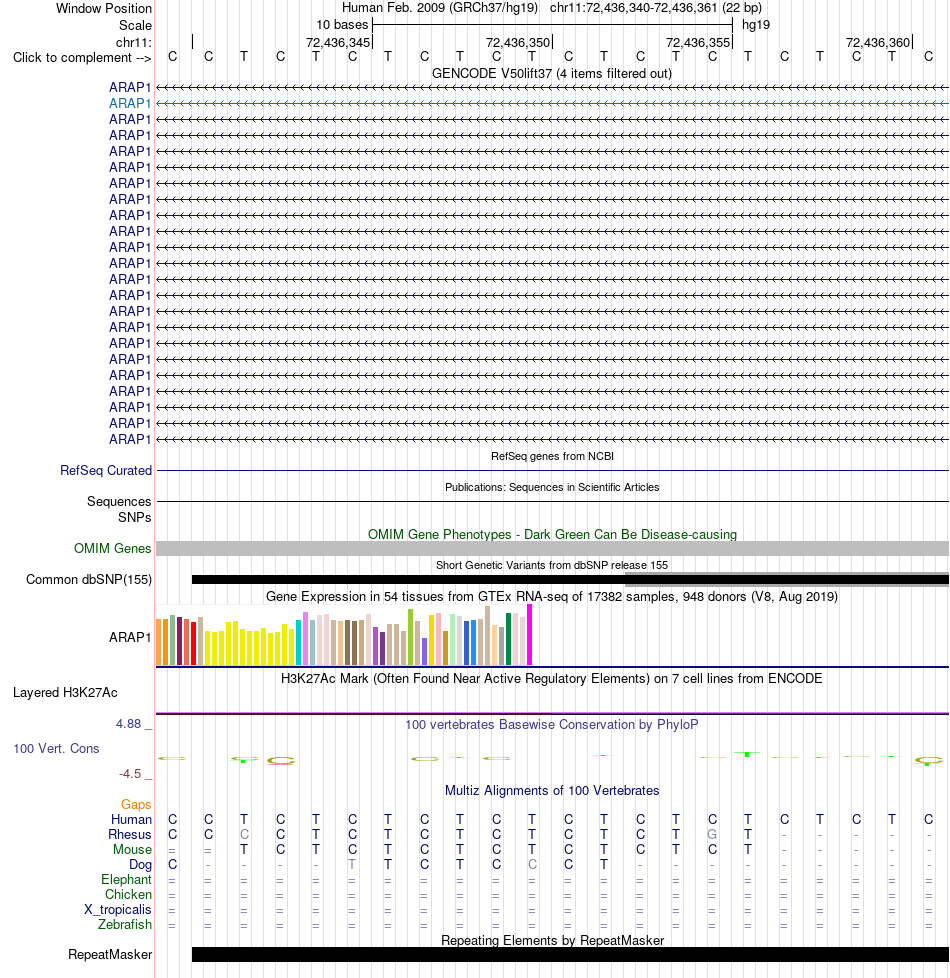
Task: Click the gray OMIM Genes item bar
Action: pyautogui.click(x=552, y=548)
